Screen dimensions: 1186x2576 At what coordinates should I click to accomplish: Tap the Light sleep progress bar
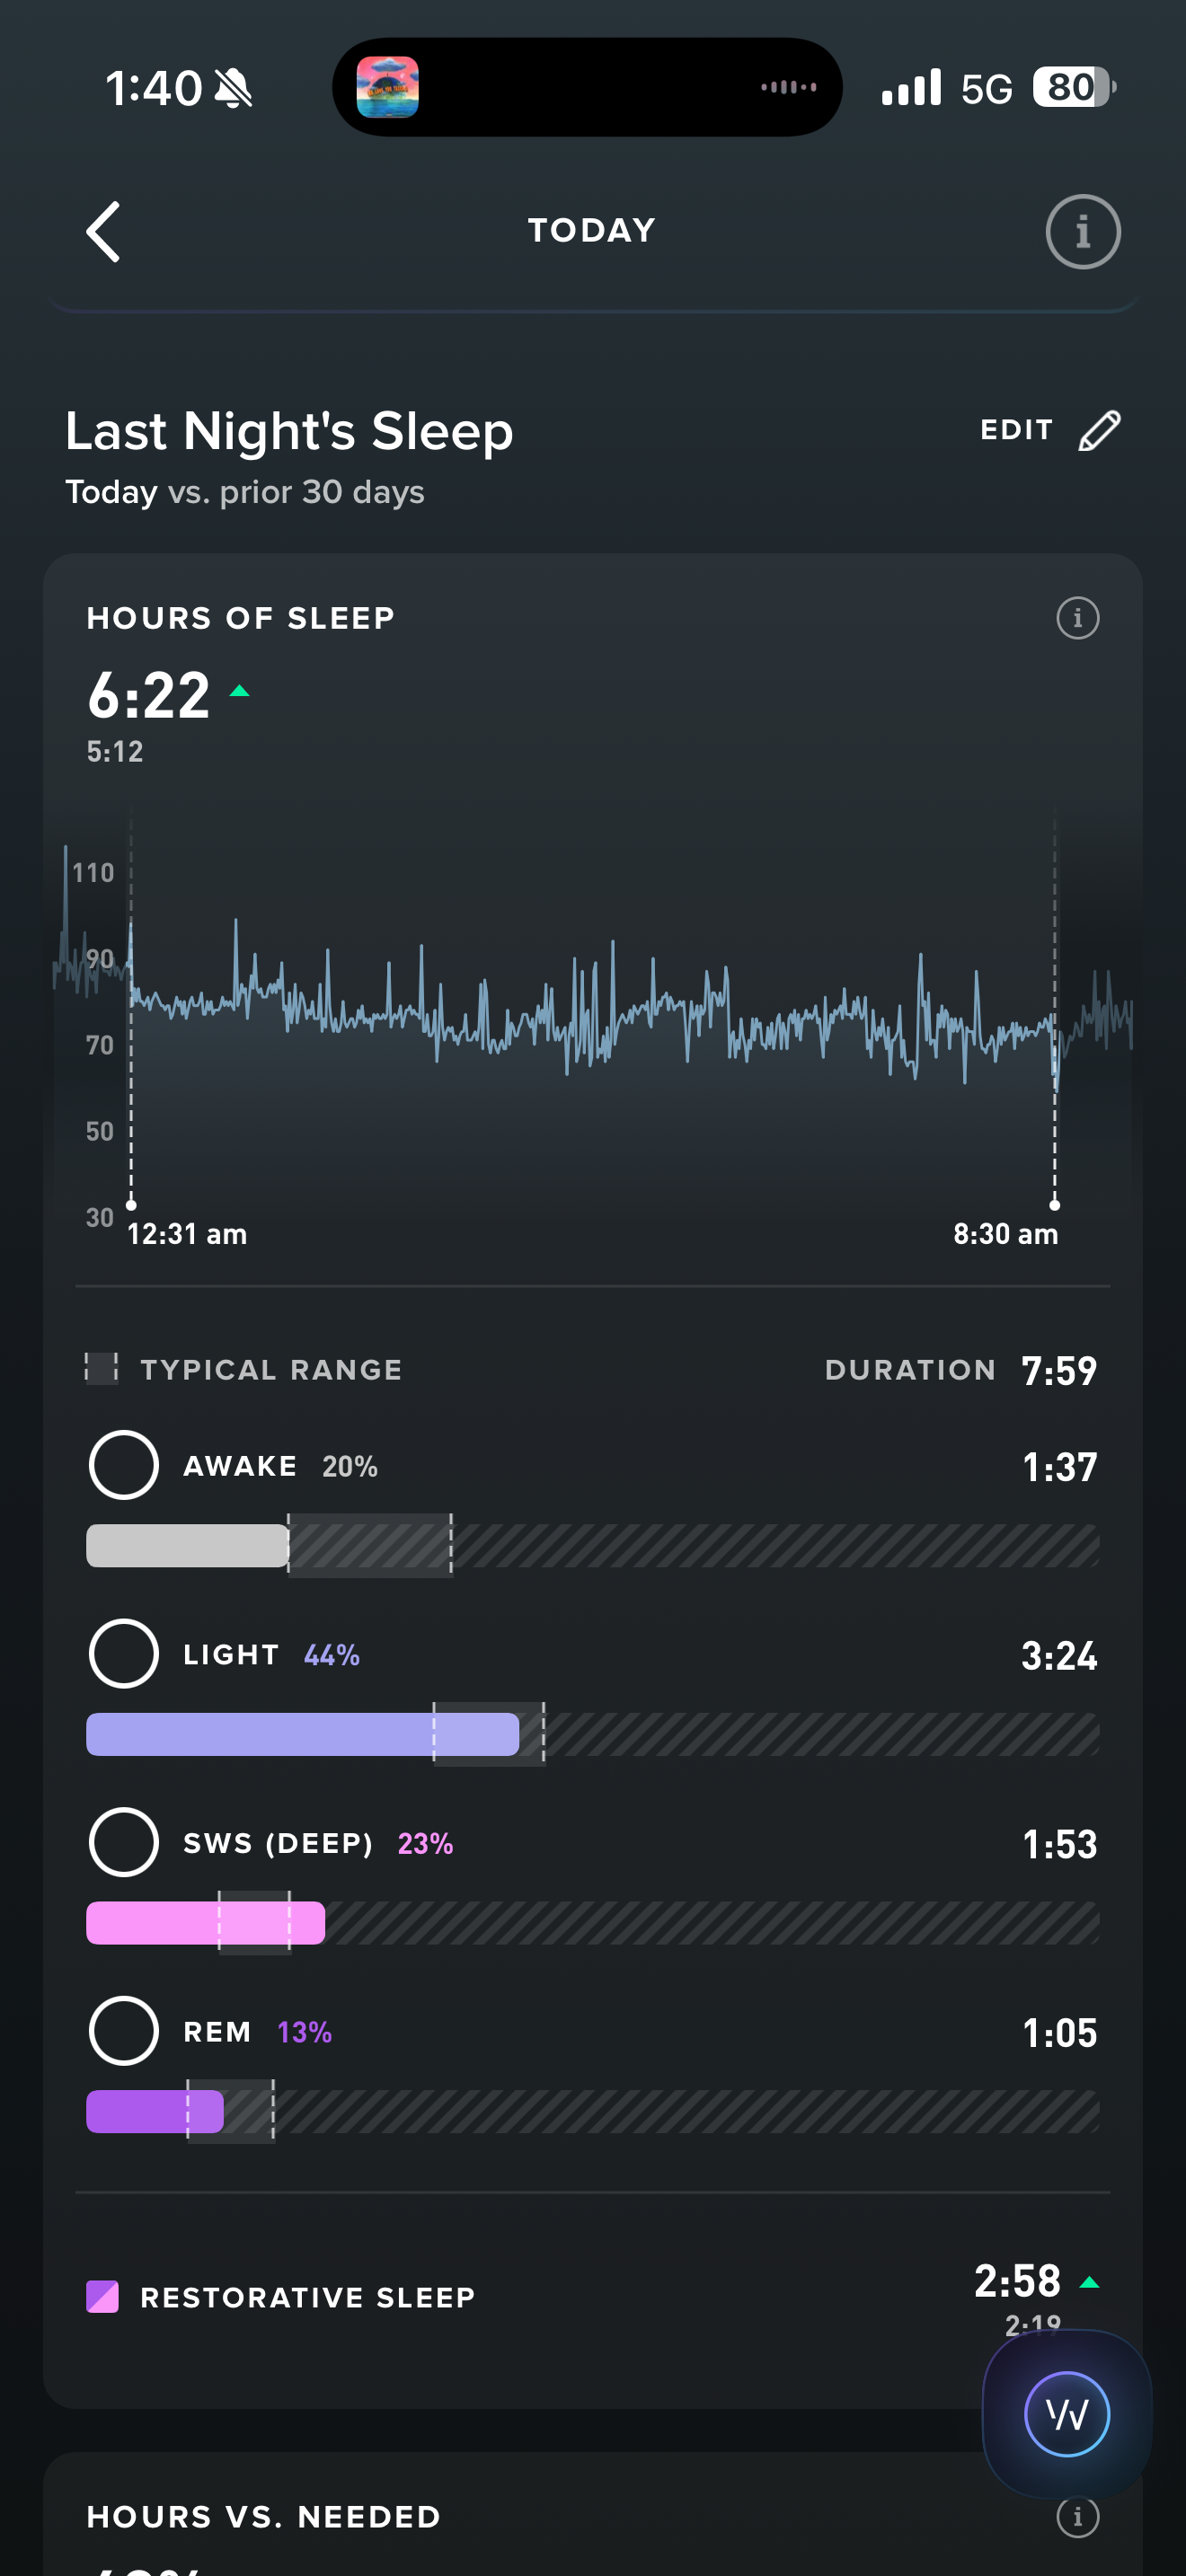[302, 1734]
